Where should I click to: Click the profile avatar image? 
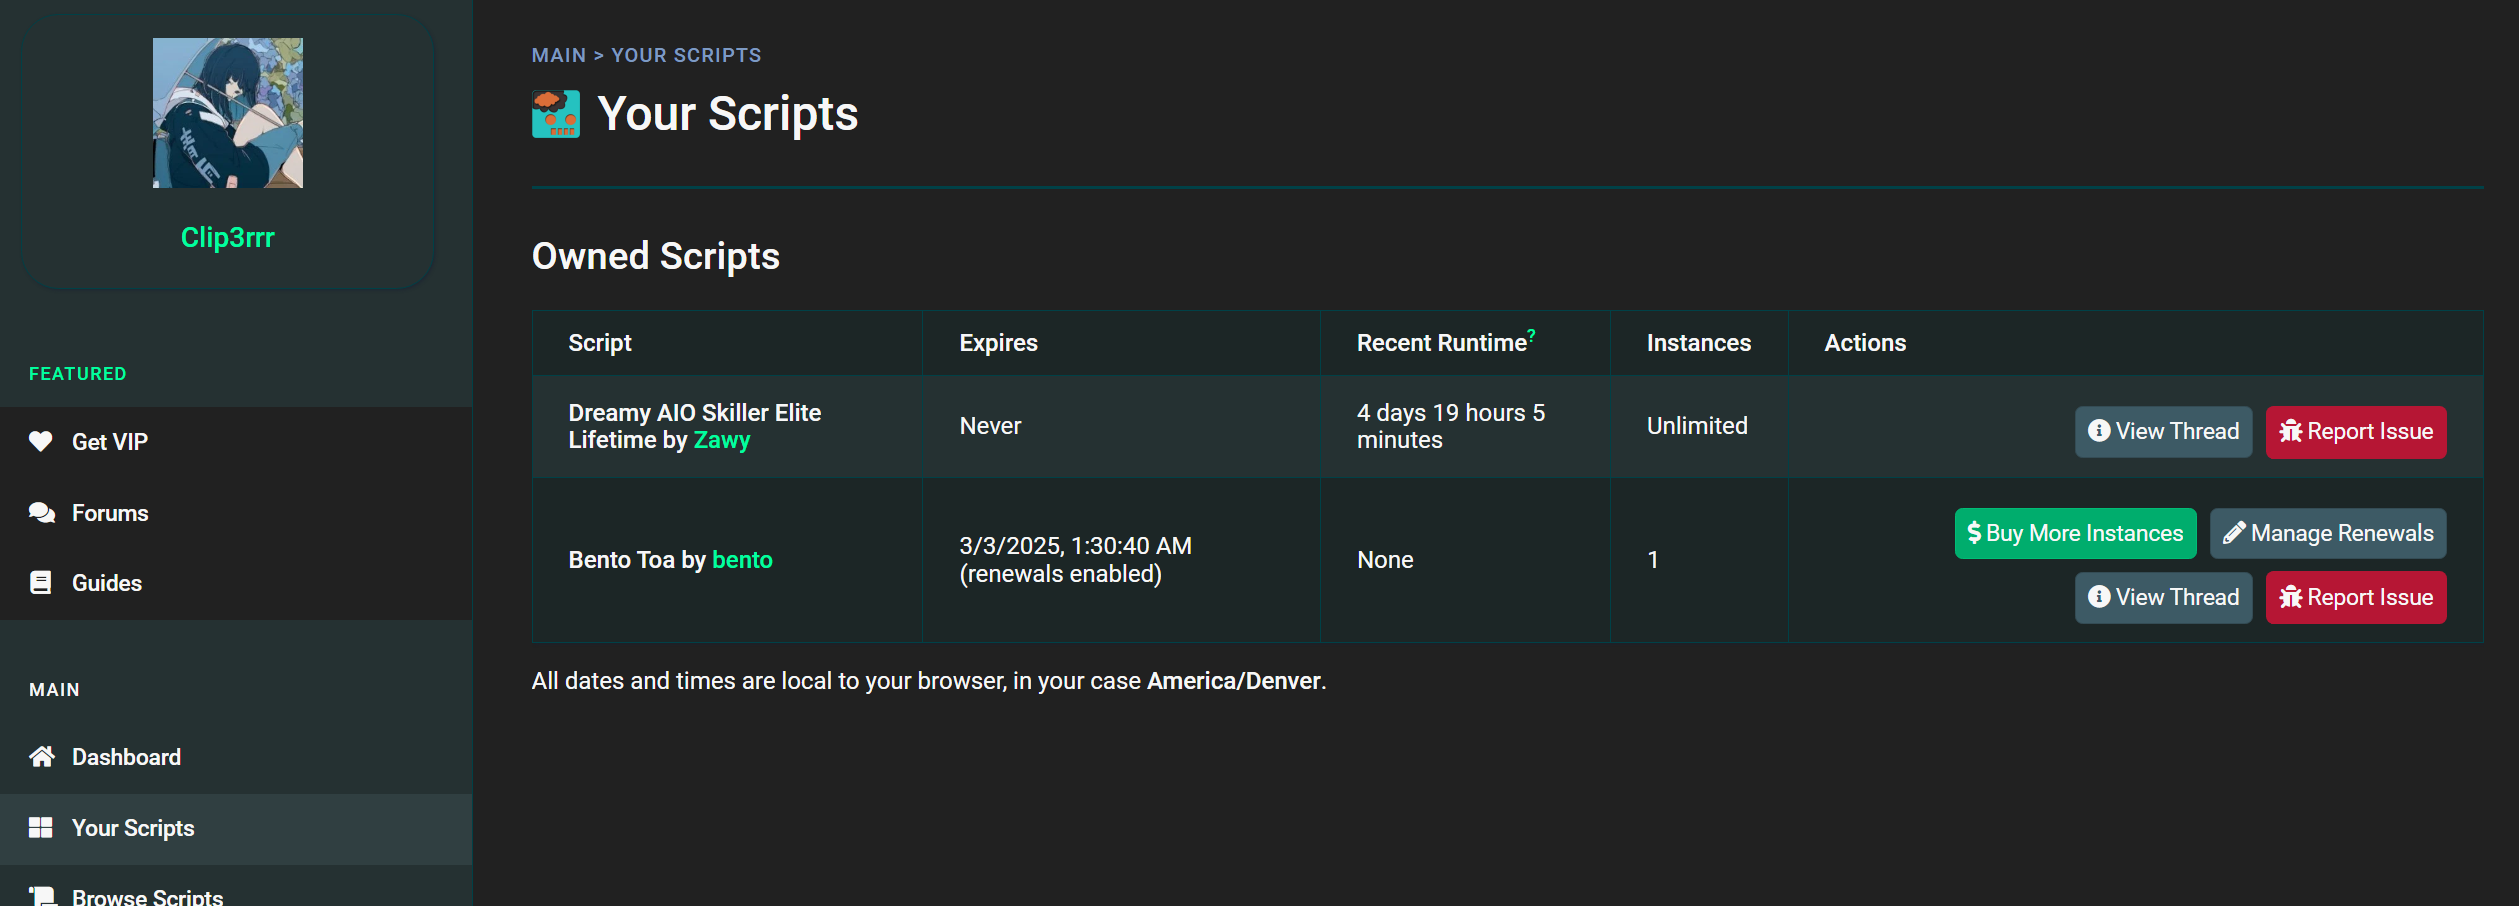[x=228, y=113]
